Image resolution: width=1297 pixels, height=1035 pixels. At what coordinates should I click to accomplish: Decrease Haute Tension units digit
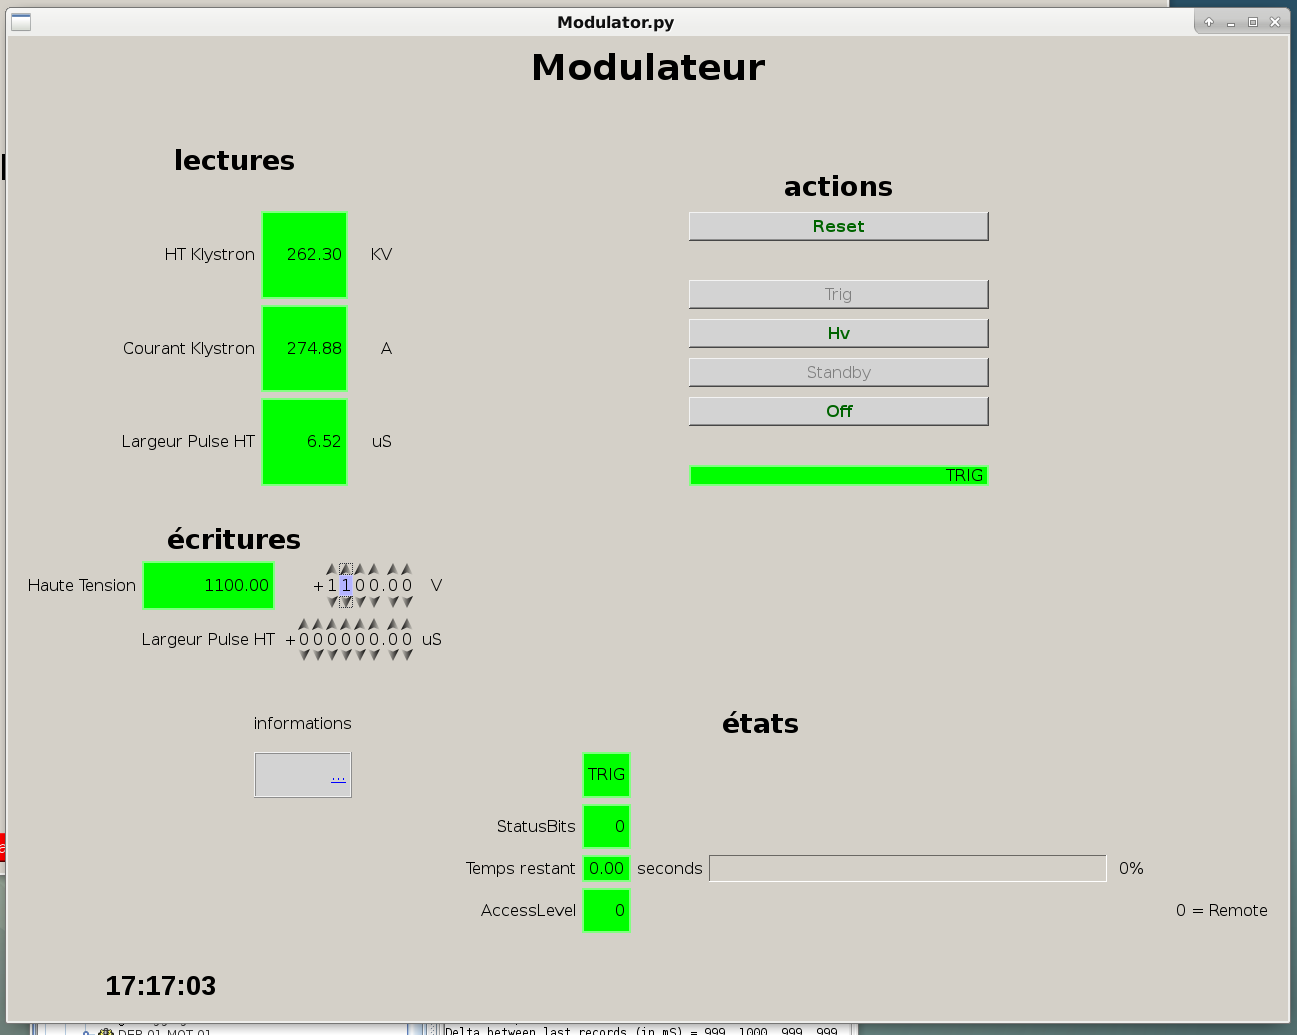(x=375, y=602)
